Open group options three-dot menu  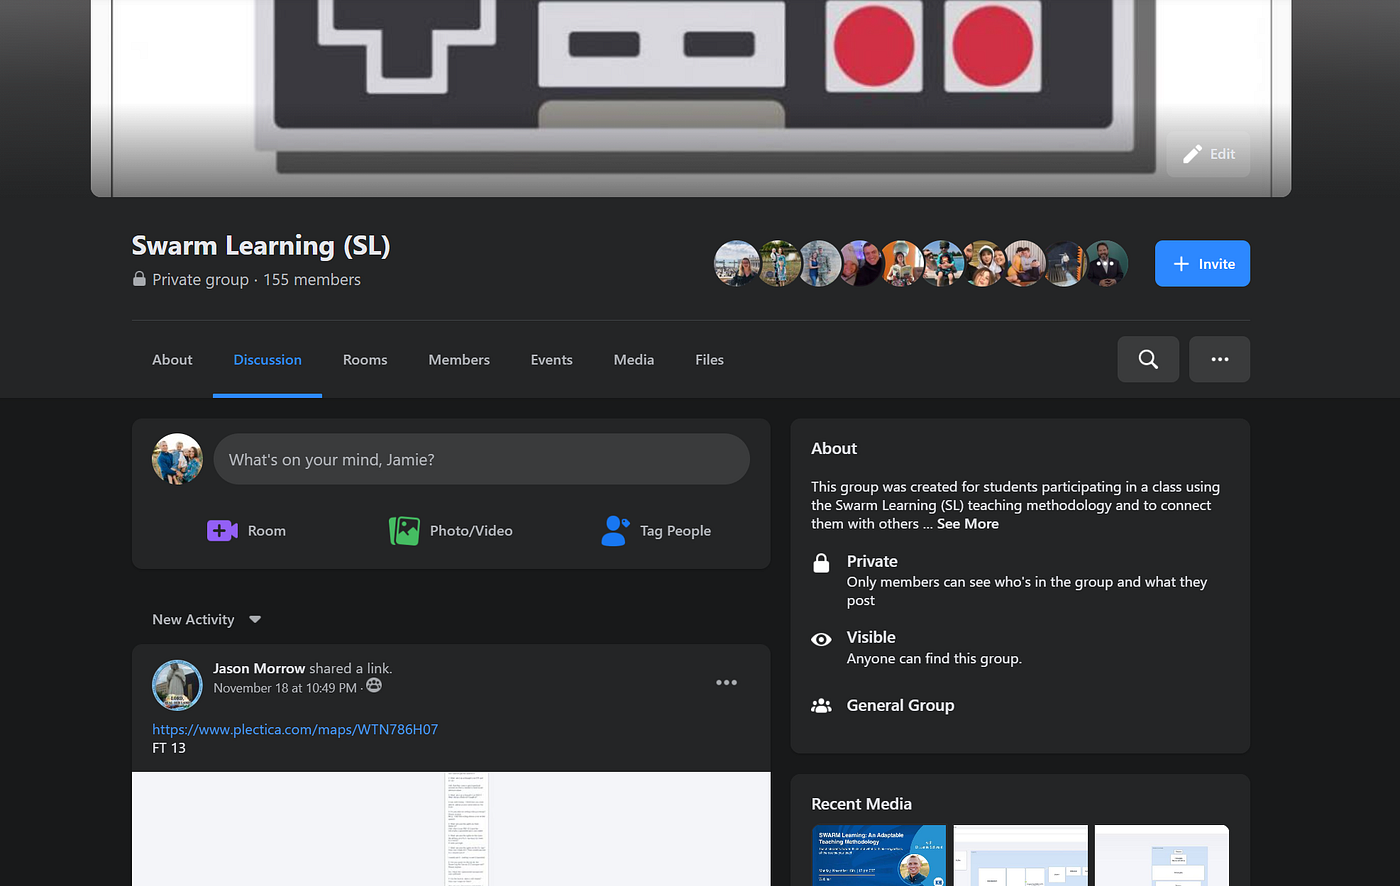(x=1220, y=359)
